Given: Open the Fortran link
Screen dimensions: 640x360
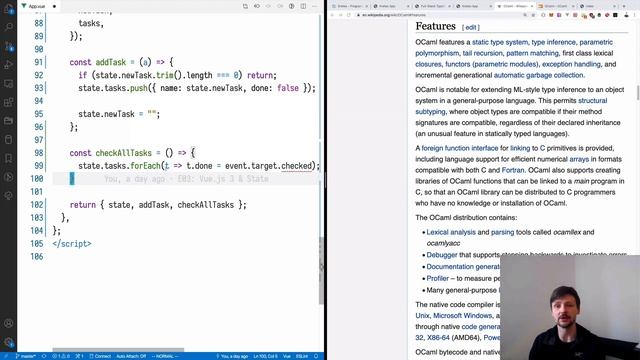Looking at the screenshot, I should click(513, 170).
